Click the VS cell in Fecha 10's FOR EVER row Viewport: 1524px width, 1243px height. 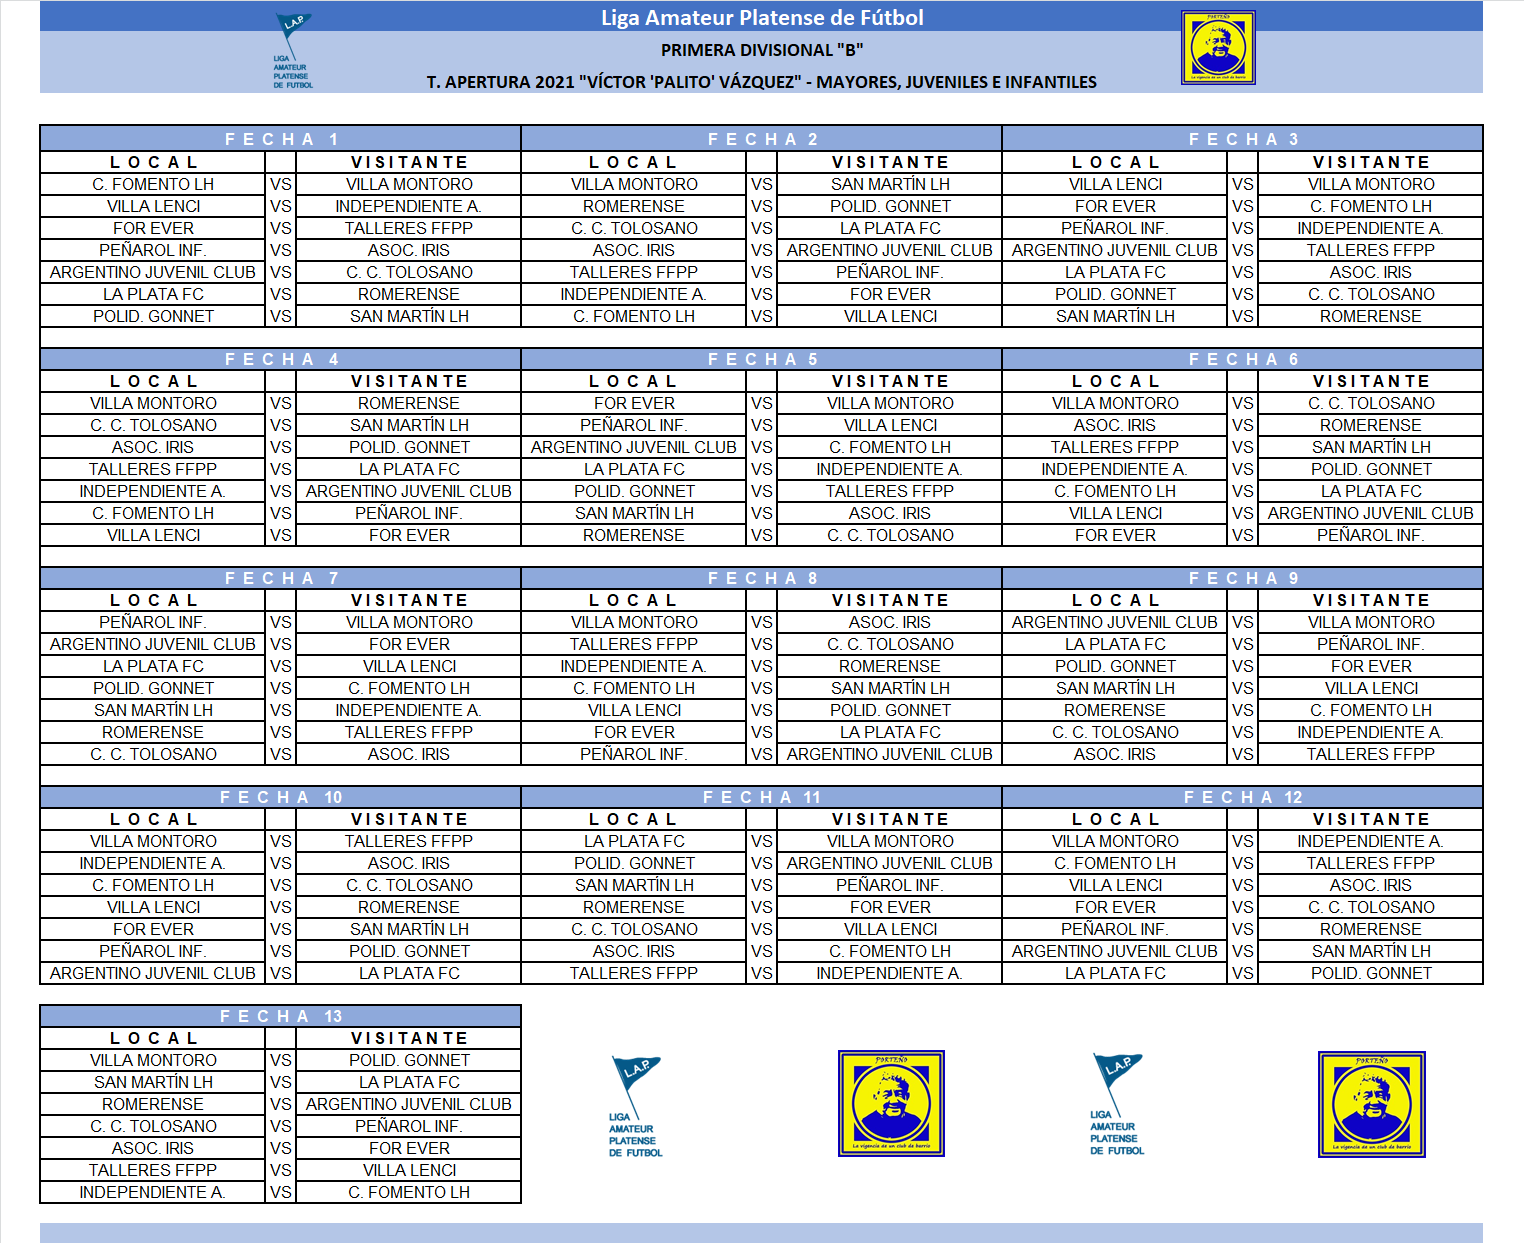pos(281,929)
